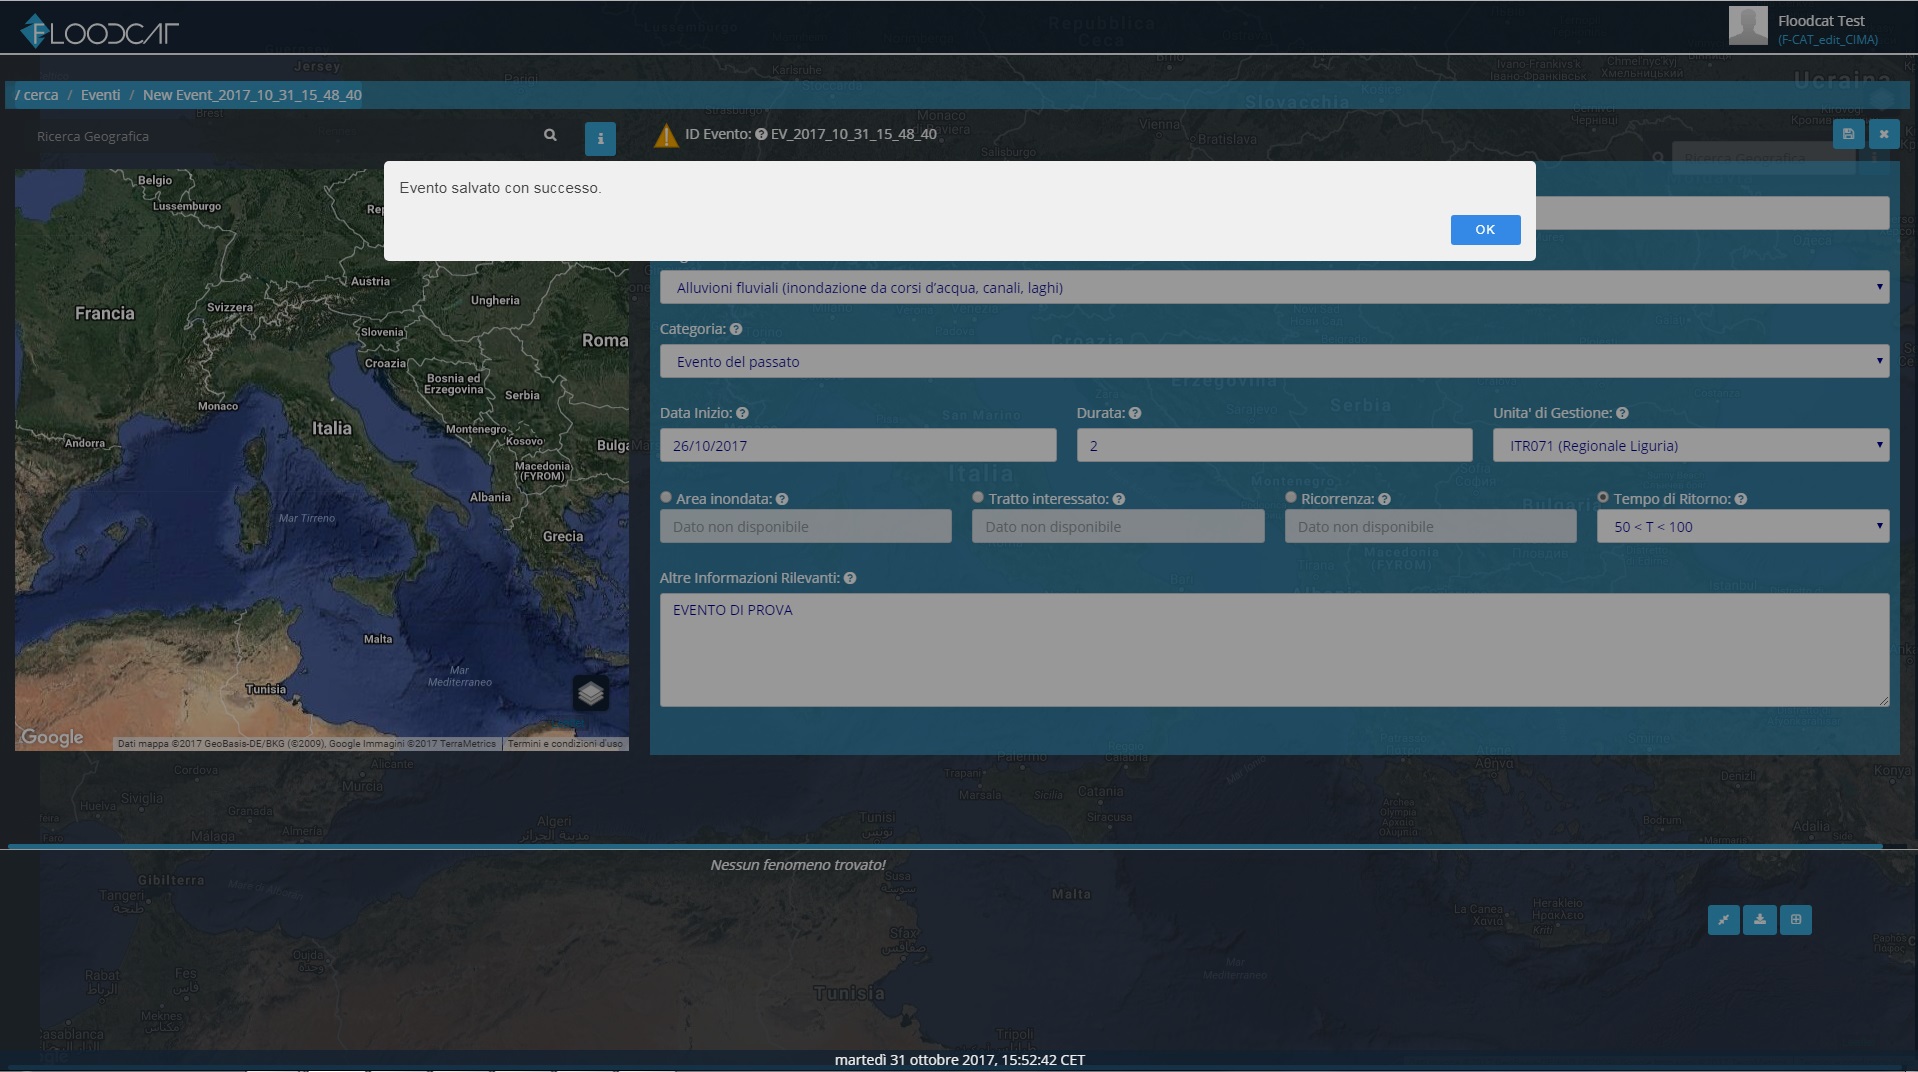Click the Data Inizio date field
Viewport: 1918px width, 1072px height.
click(857, 446)
